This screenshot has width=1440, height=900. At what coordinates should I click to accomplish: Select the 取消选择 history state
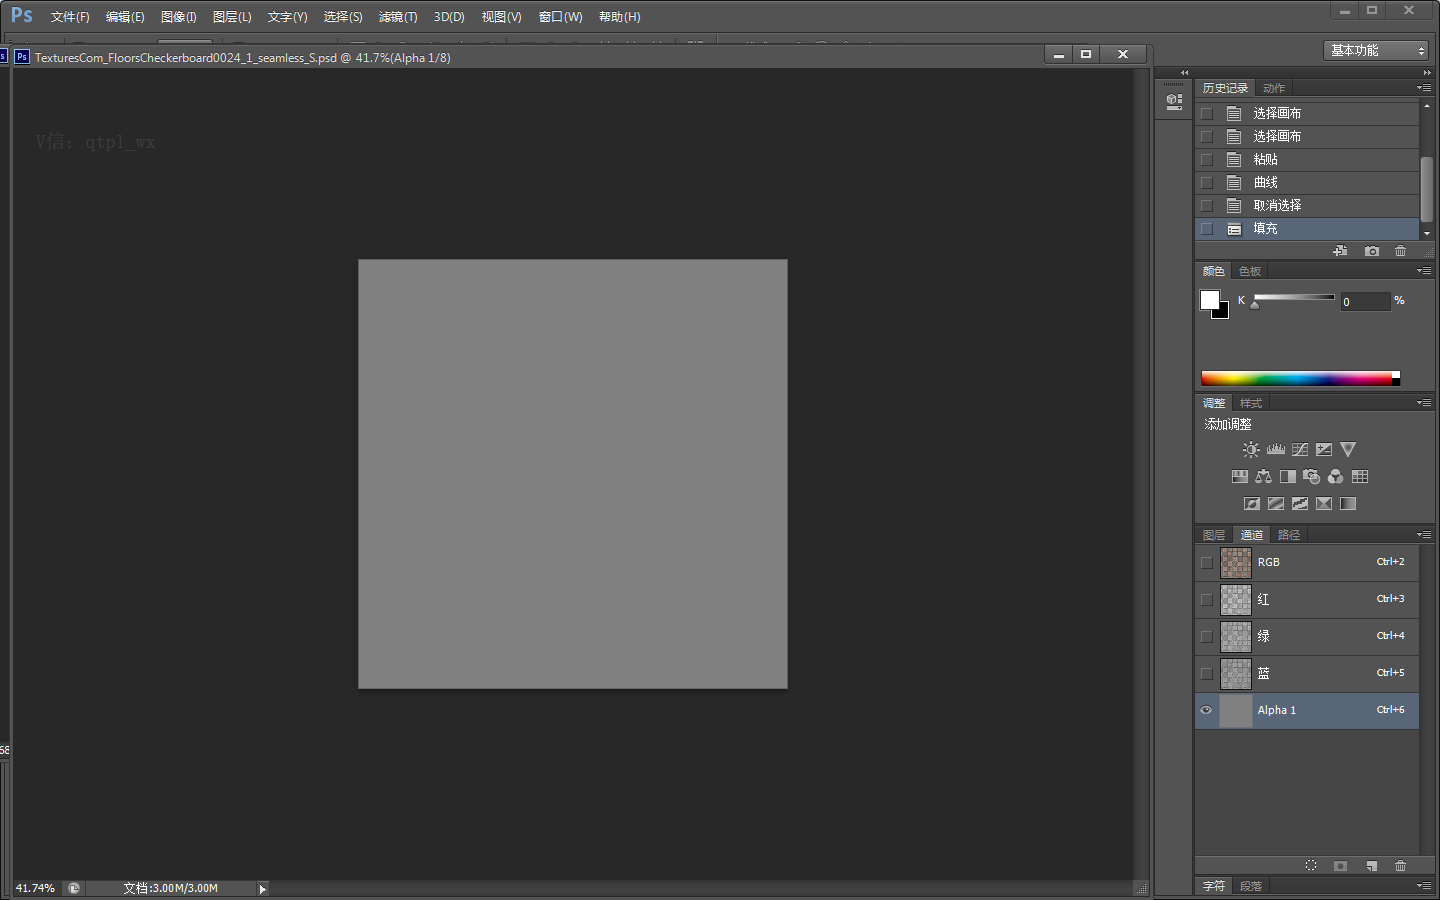click(x=1307, y=205)
